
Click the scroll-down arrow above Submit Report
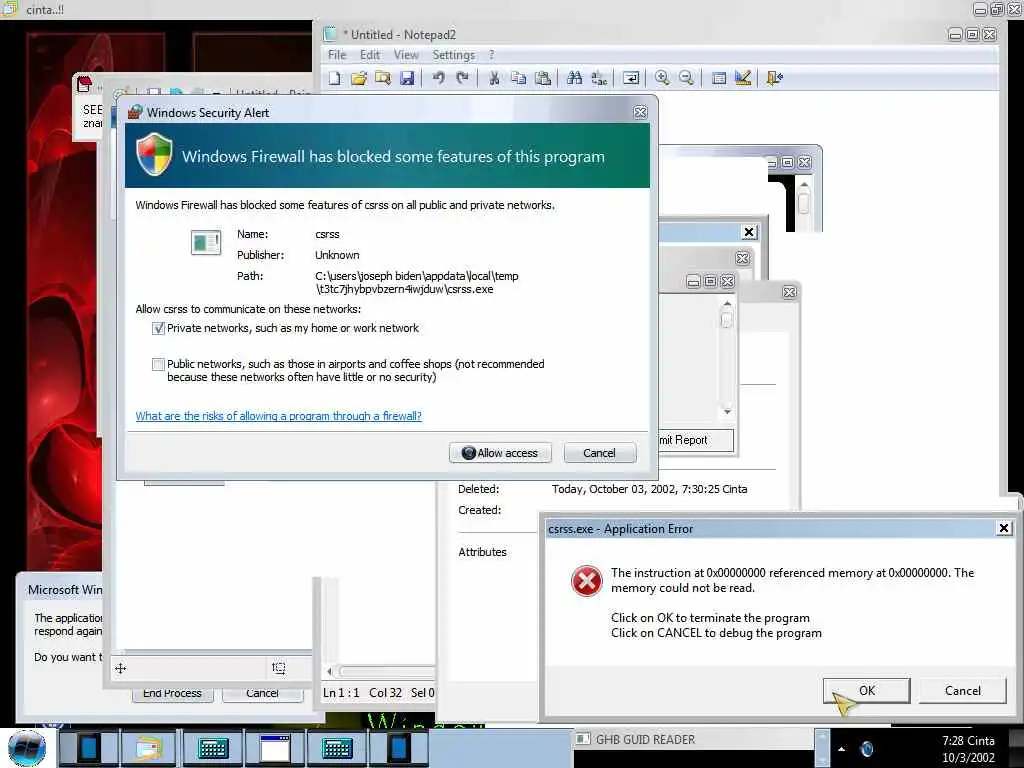tap(727, 411)
